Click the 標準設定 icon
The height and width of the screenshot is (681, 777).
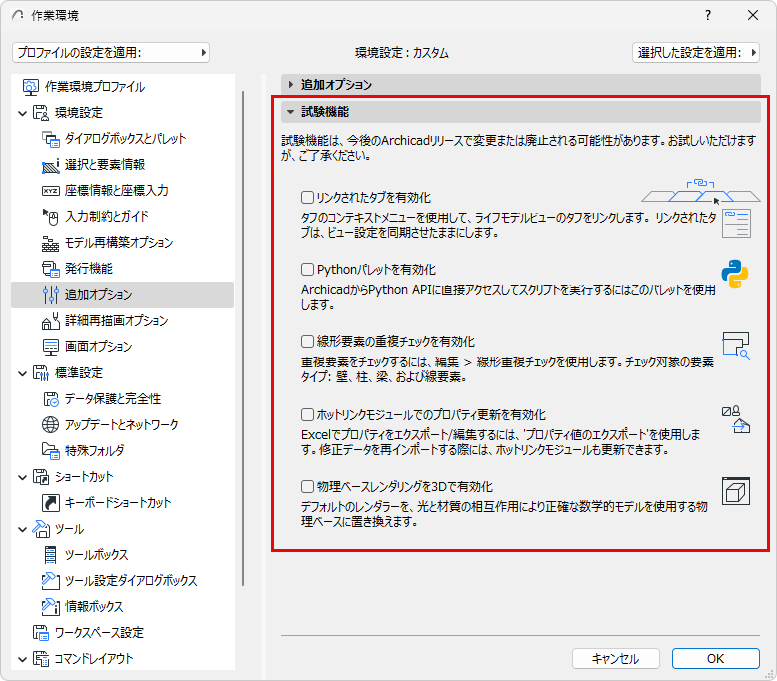41,373
